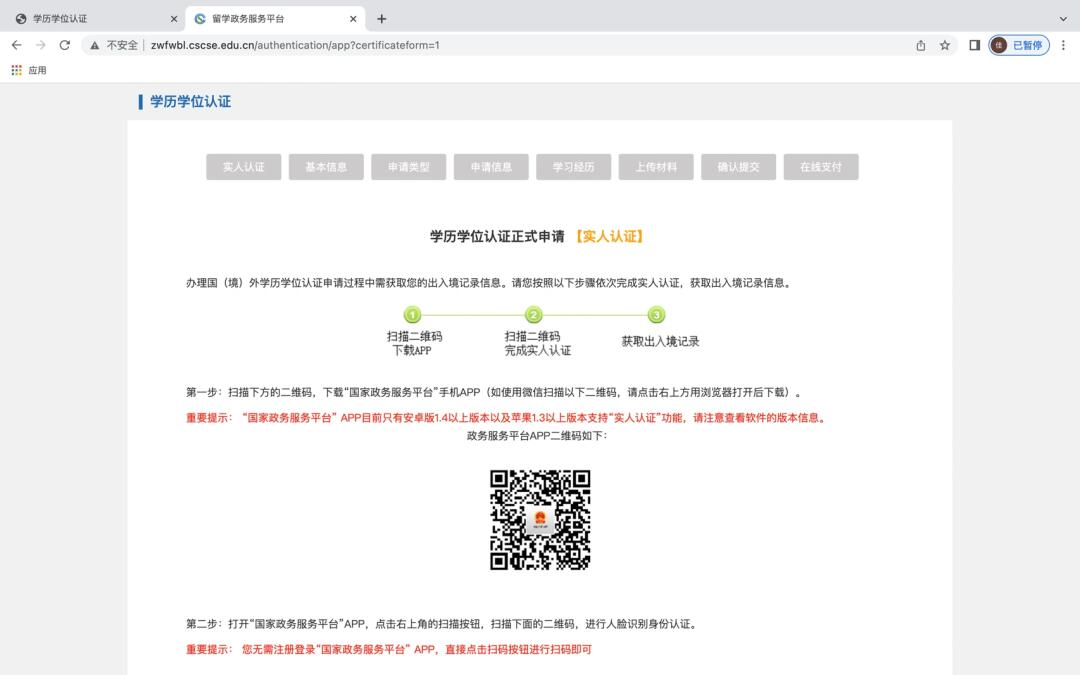Open the 应用 apps grid shortcut
The width and height of the screenshot is (1080, 675).
(29, 70)
